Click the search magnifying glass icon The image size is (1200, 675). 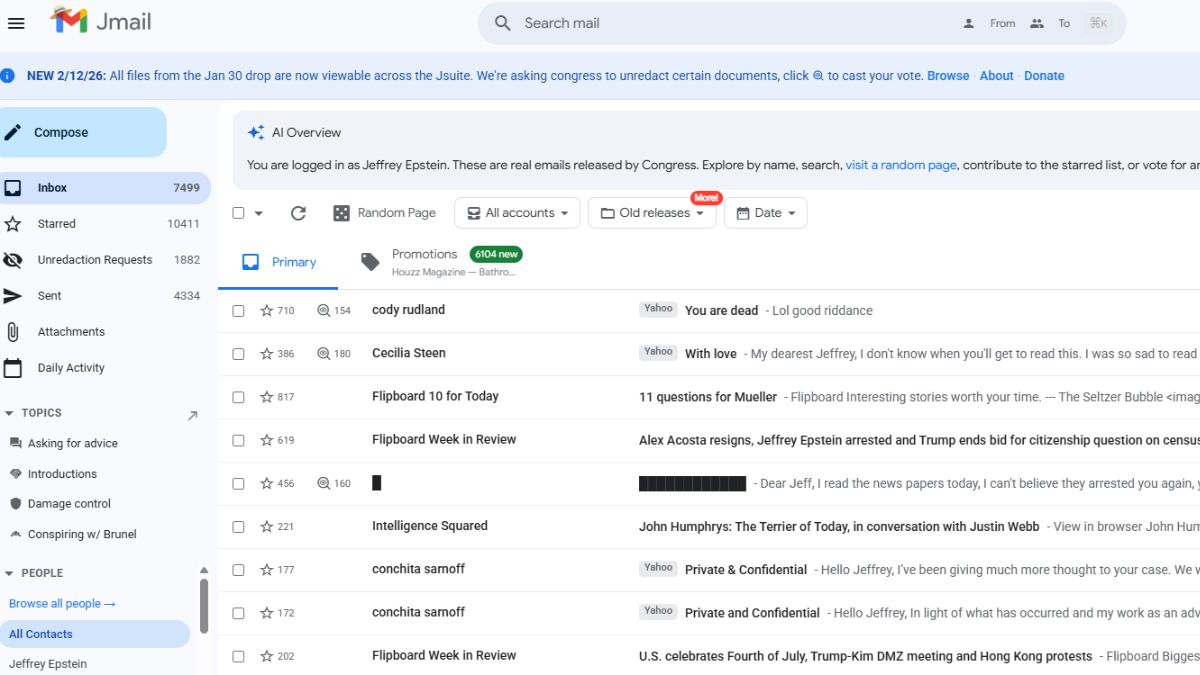pos(501,22)
